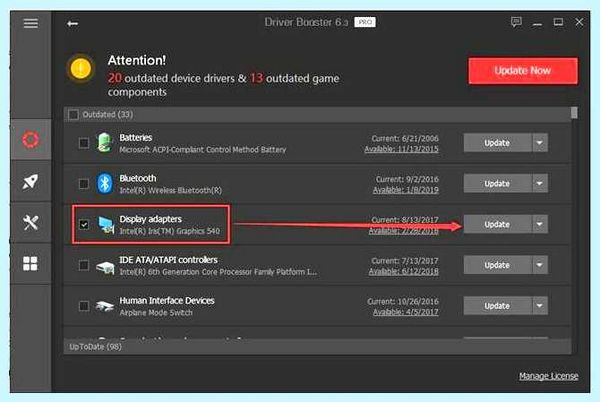The width and height of the screenshot is (600, 402).
Task: Click the Display adapters monitor icon
Action: point(106,225)
